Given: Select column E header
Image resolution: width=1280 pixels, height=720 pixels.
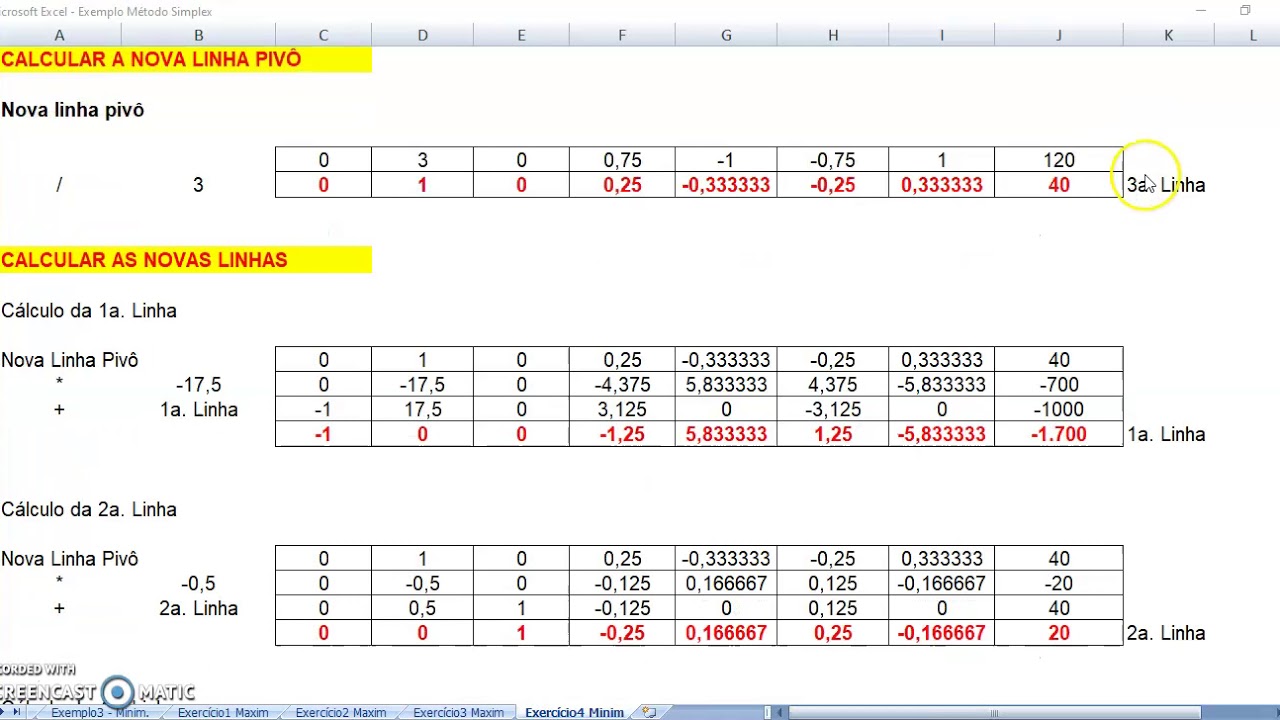Looking at the screenshot, I should [521, 35].
